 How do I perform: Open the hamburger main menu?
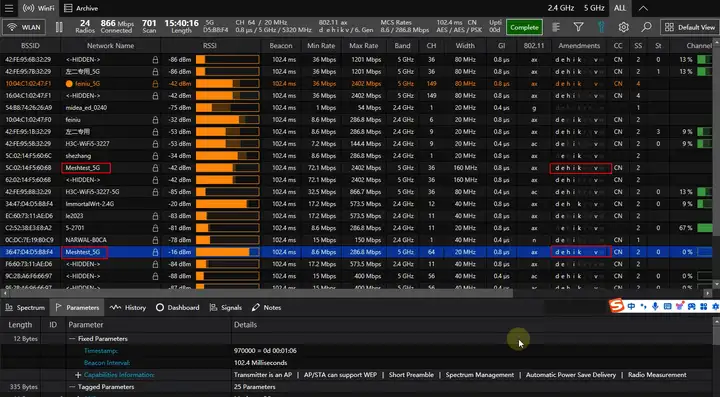pyautogui.click(x=9, y=8)
